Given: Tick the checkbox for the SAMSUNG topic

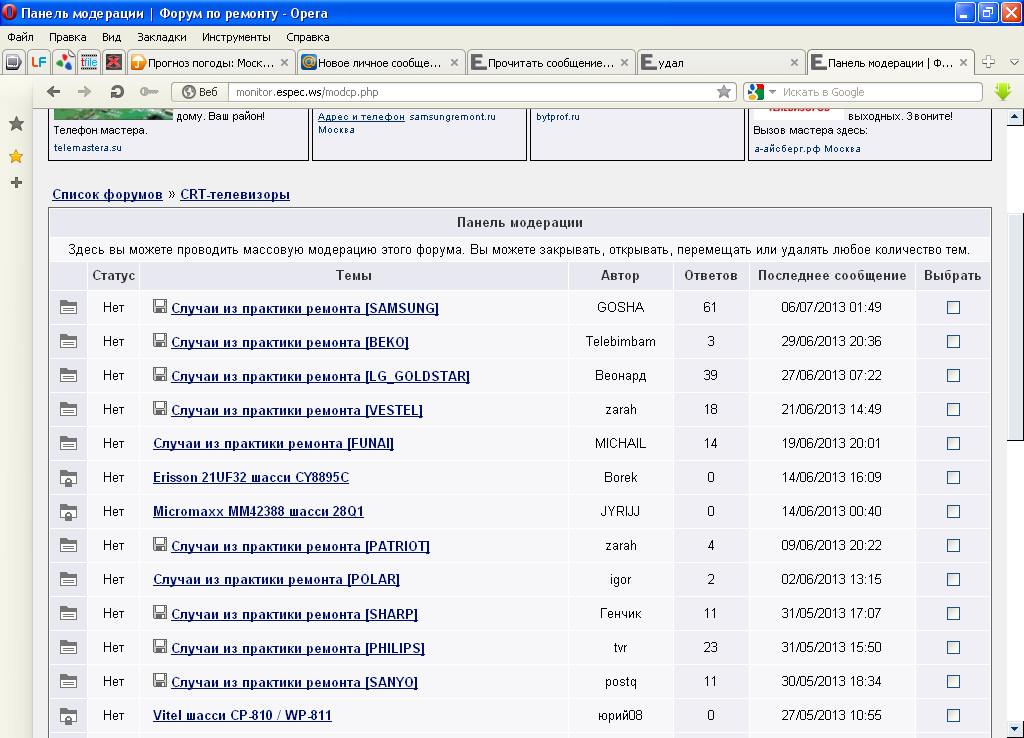Looking at the screenshot, I should click(953, 308).
